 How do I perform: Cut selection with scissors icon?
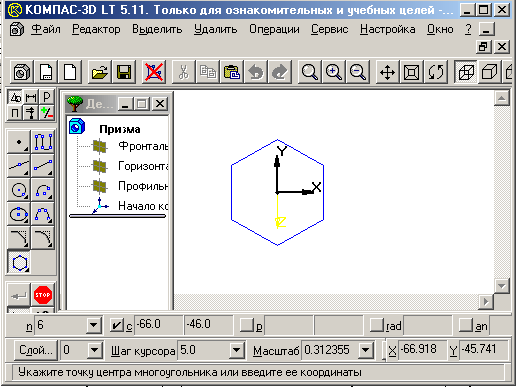click(183, 72)
